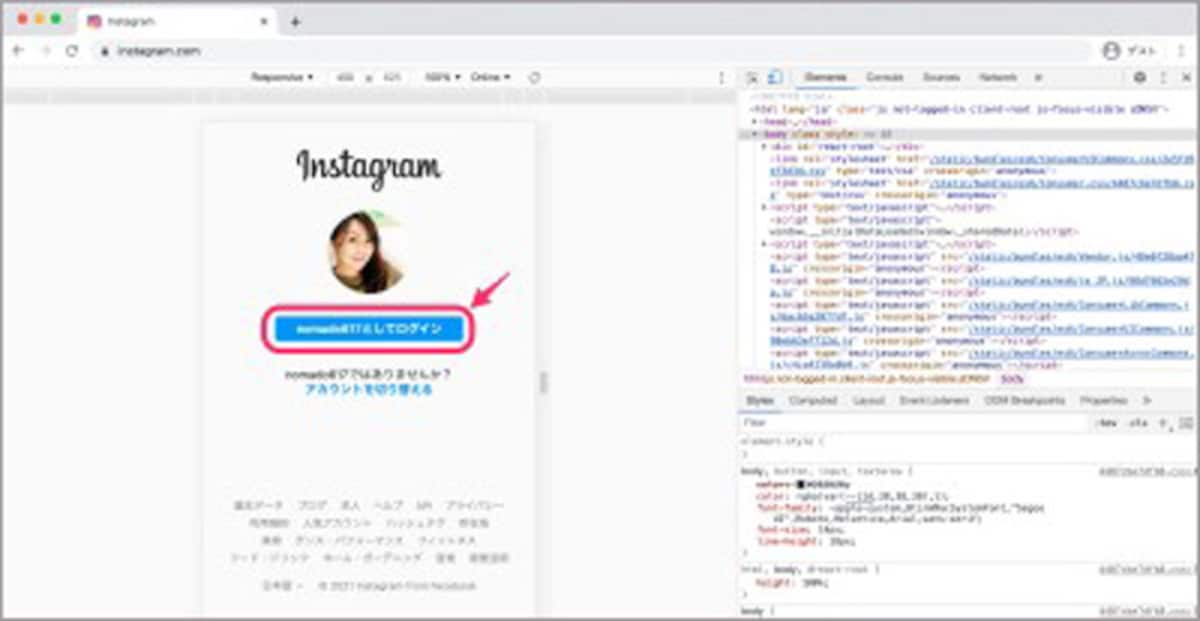Go forward in browser history

tap(45, 50)
